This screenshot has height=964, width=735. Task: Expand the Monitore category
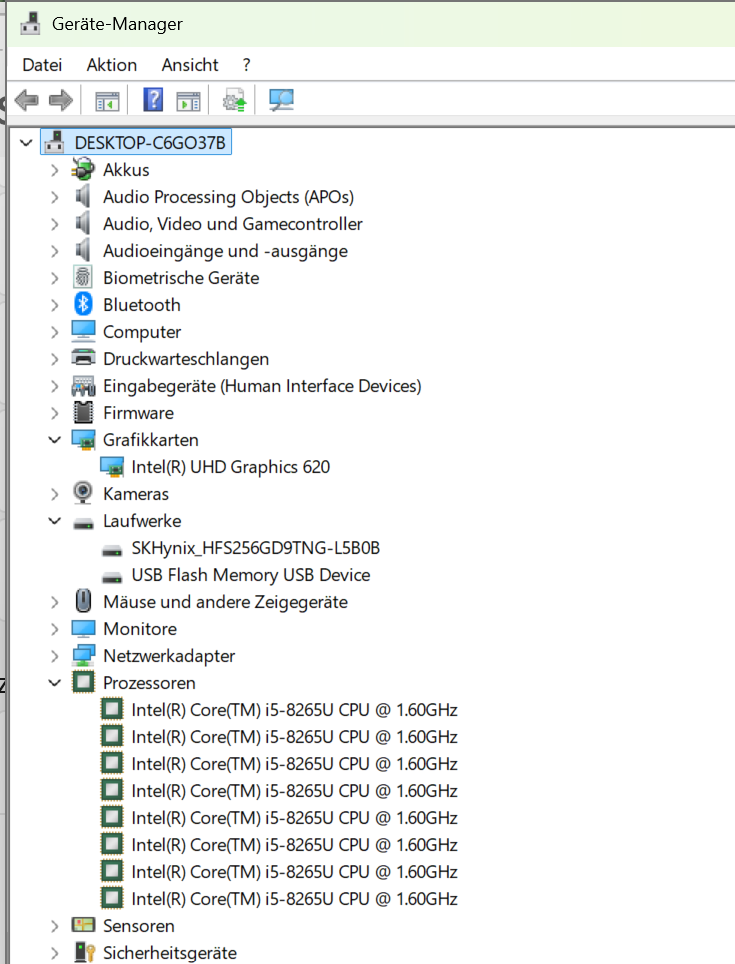coord(55,629)
